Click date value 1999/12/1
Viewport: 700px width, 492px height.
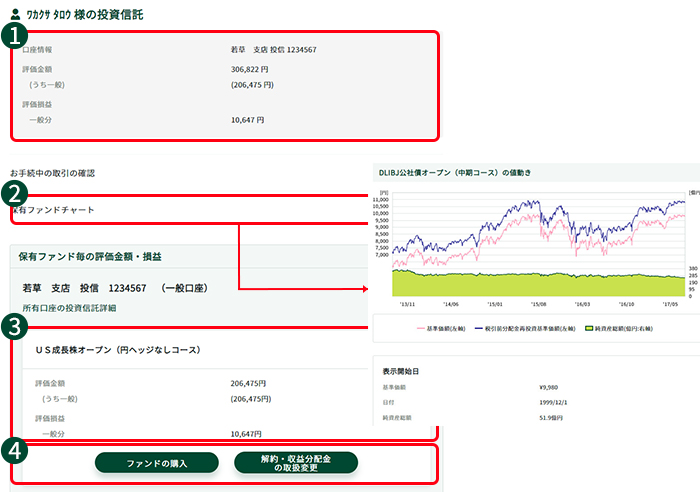tap(553, 402)
